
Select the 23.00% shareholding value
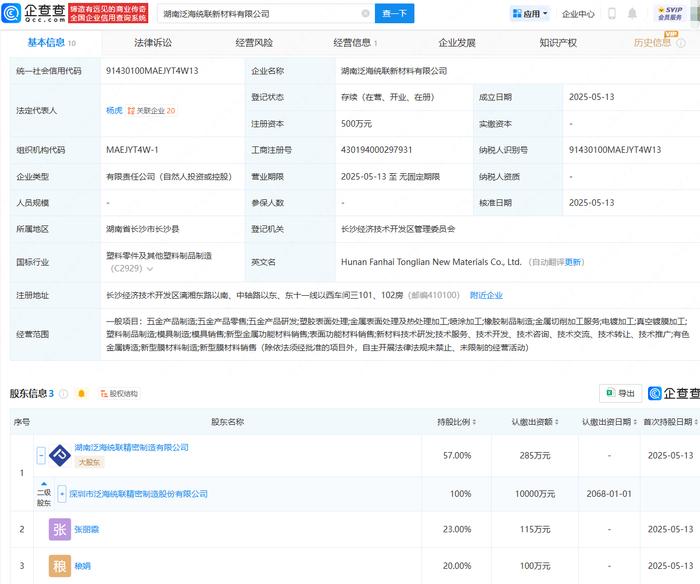[x=457, y=530]
